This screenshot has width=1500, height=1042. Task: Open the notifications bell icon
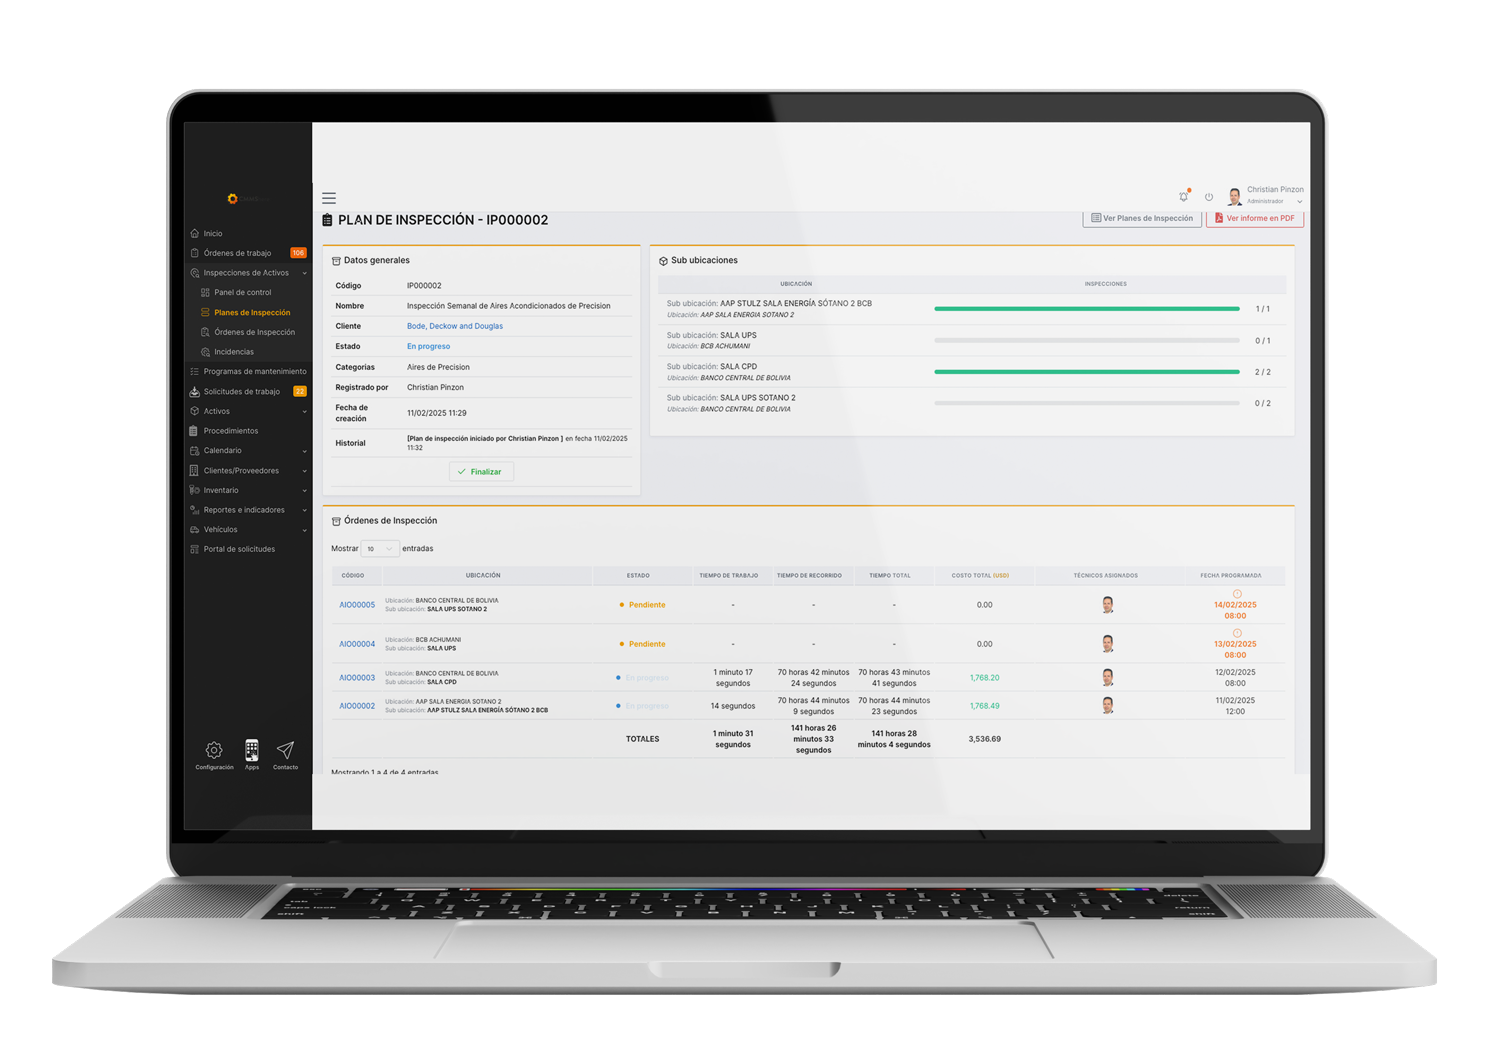tap(1184, 196)
